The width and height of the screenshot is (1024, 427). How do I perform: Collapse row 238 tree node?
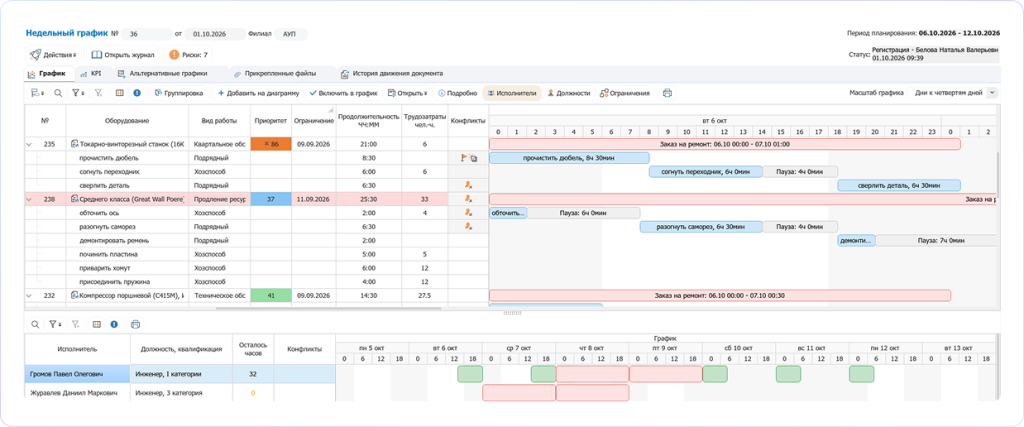29,199
